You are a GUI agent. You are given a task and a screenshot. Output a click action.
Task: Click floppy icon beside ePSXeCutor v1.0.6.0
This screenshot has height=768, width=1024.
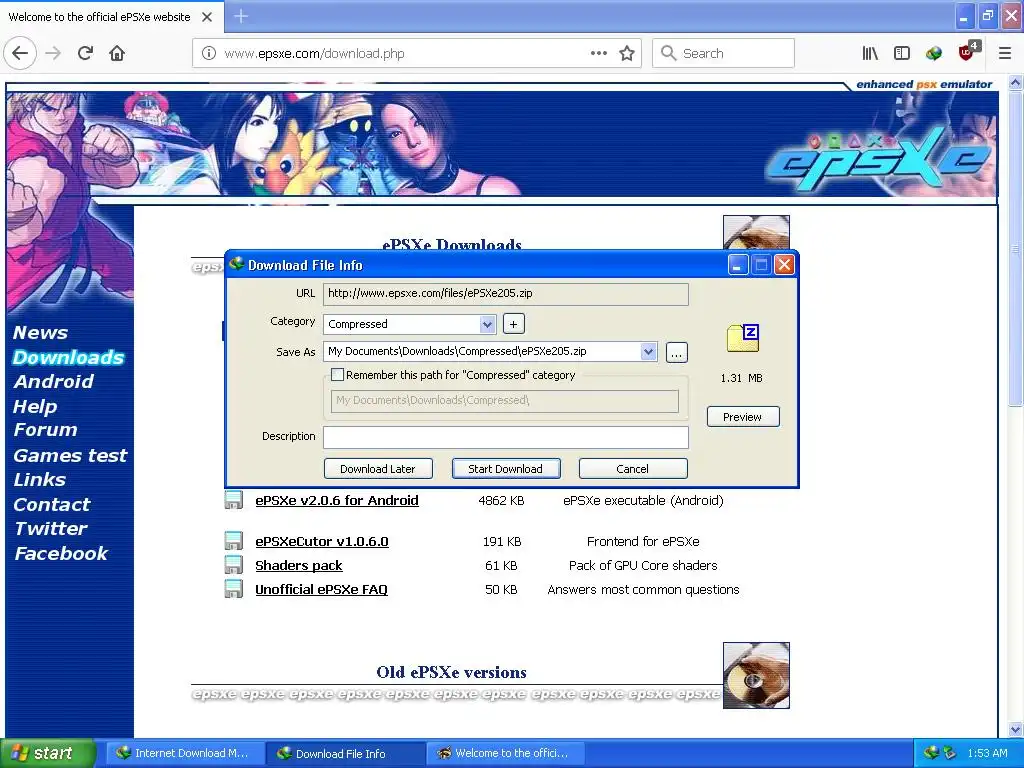[234, 541]
